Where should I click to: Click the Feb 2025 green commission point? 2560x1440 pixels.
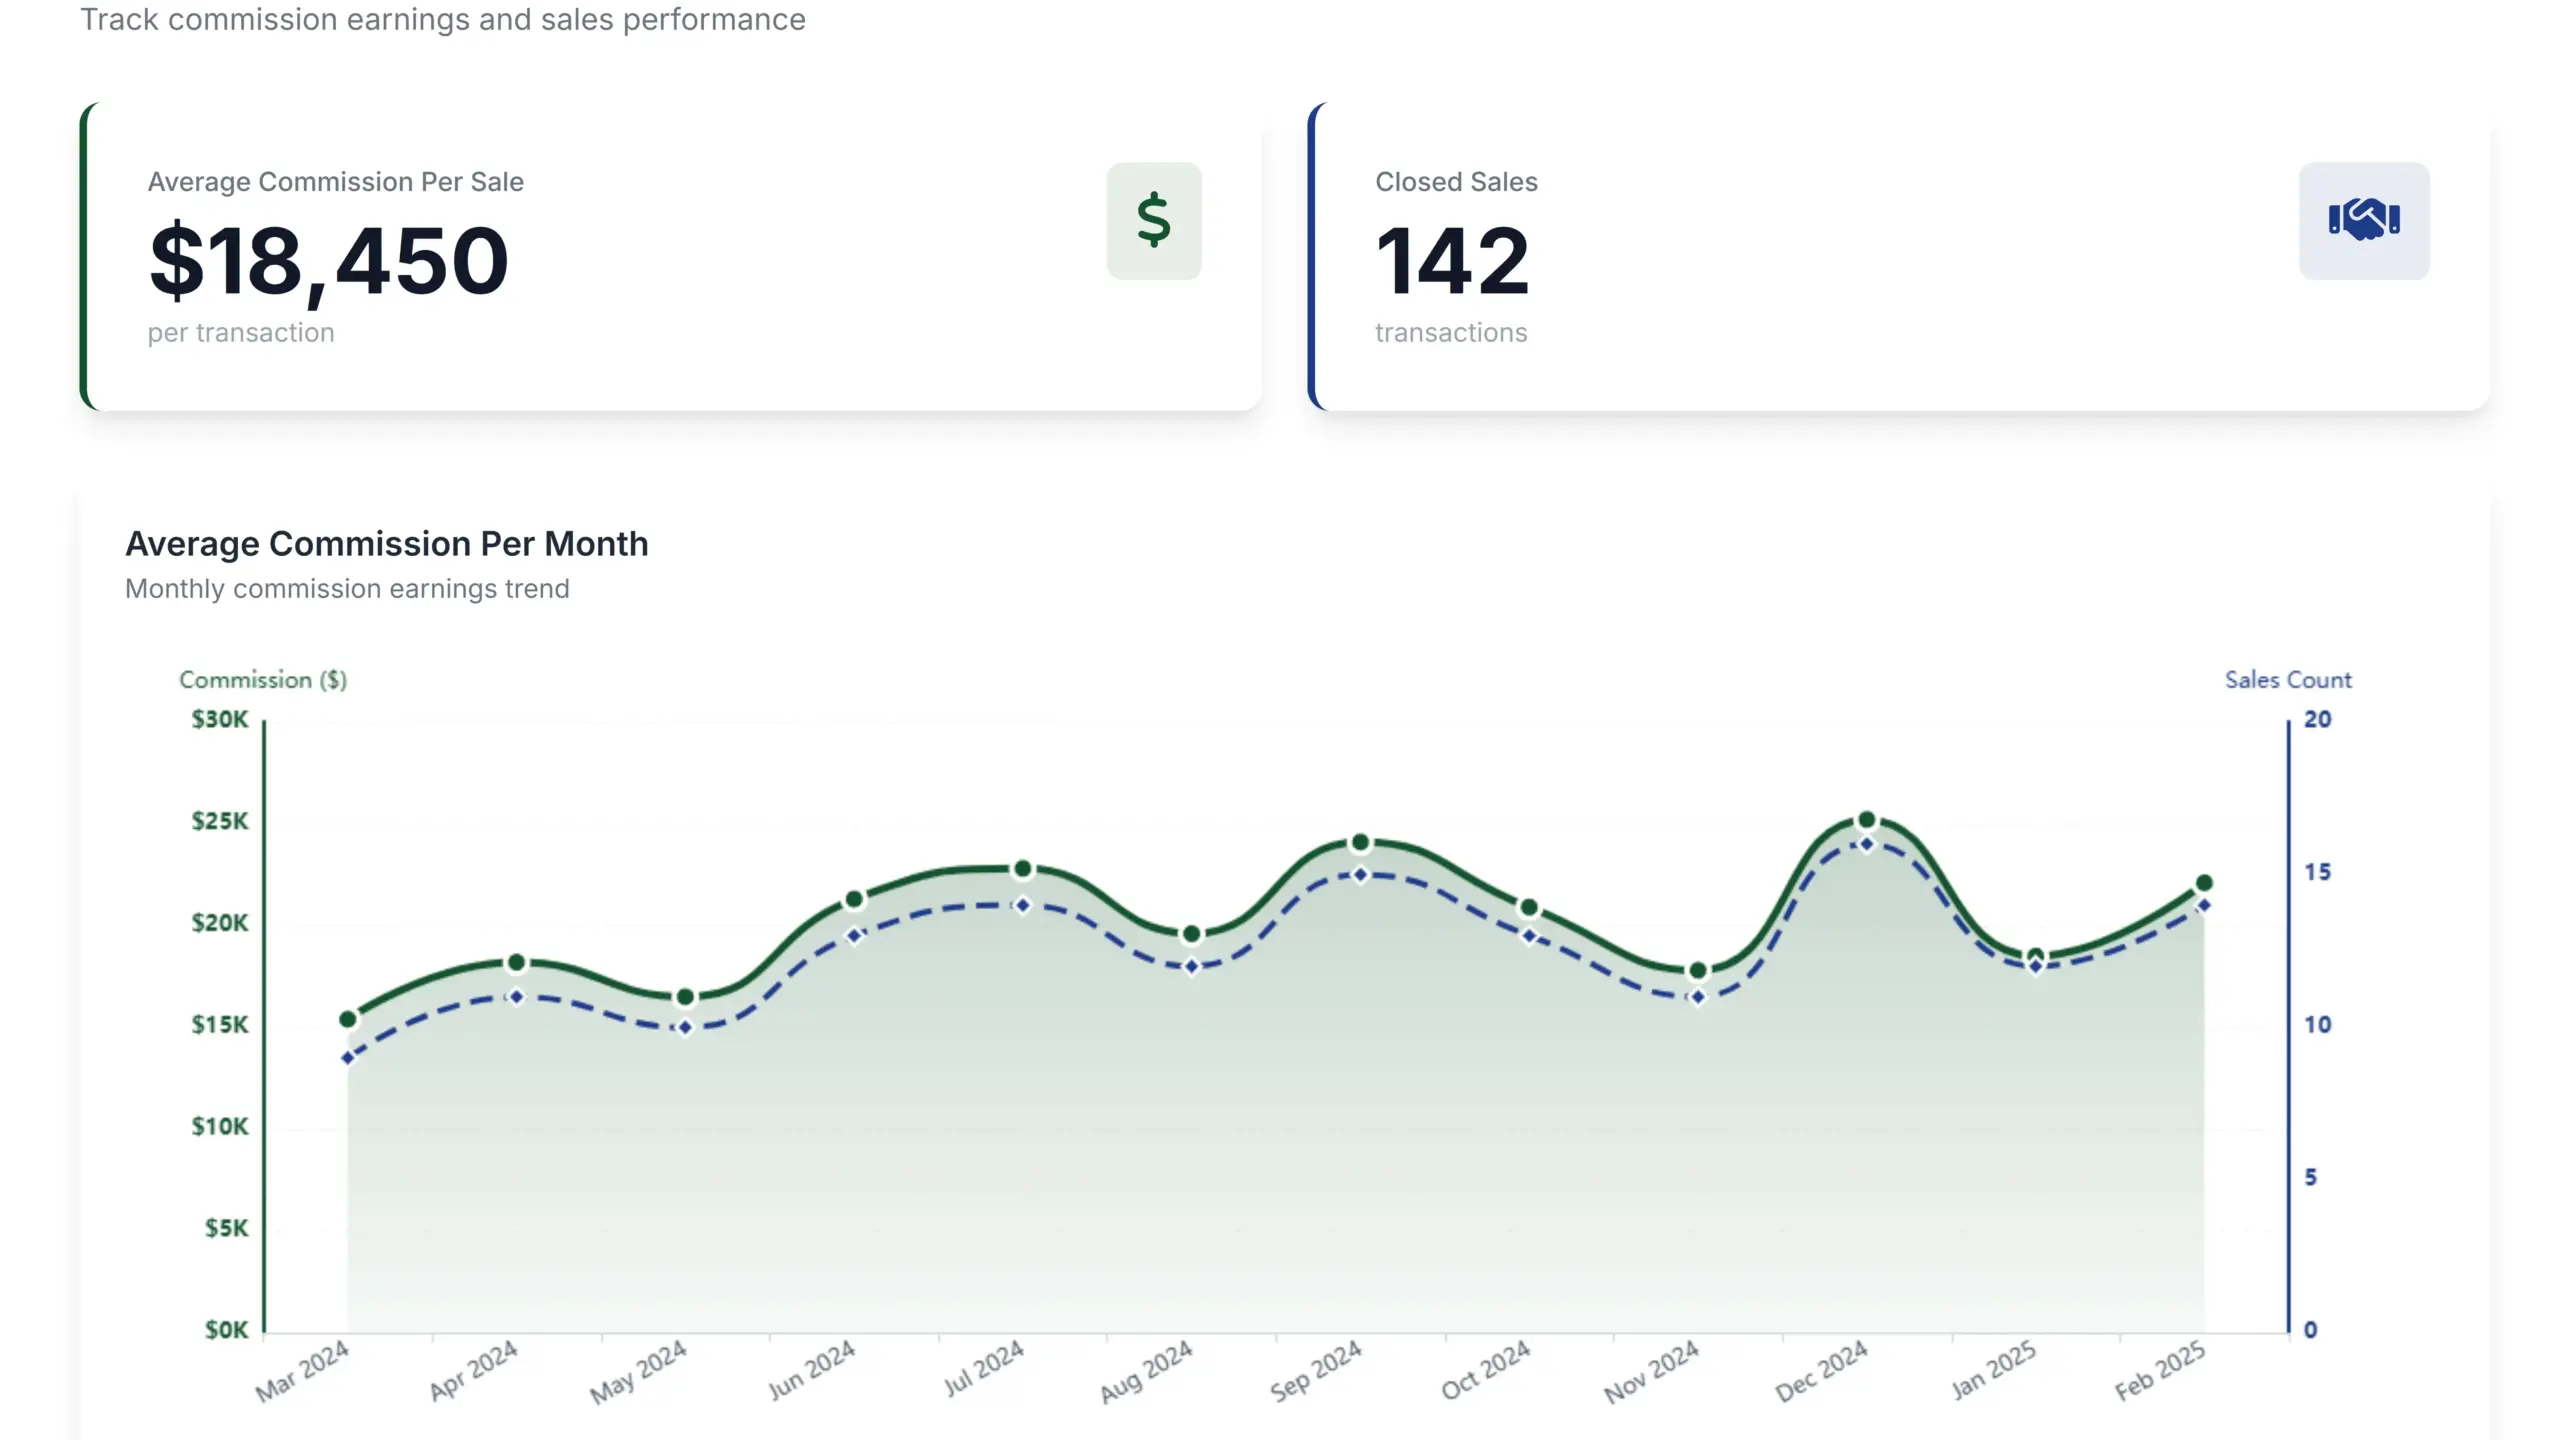2204,883
